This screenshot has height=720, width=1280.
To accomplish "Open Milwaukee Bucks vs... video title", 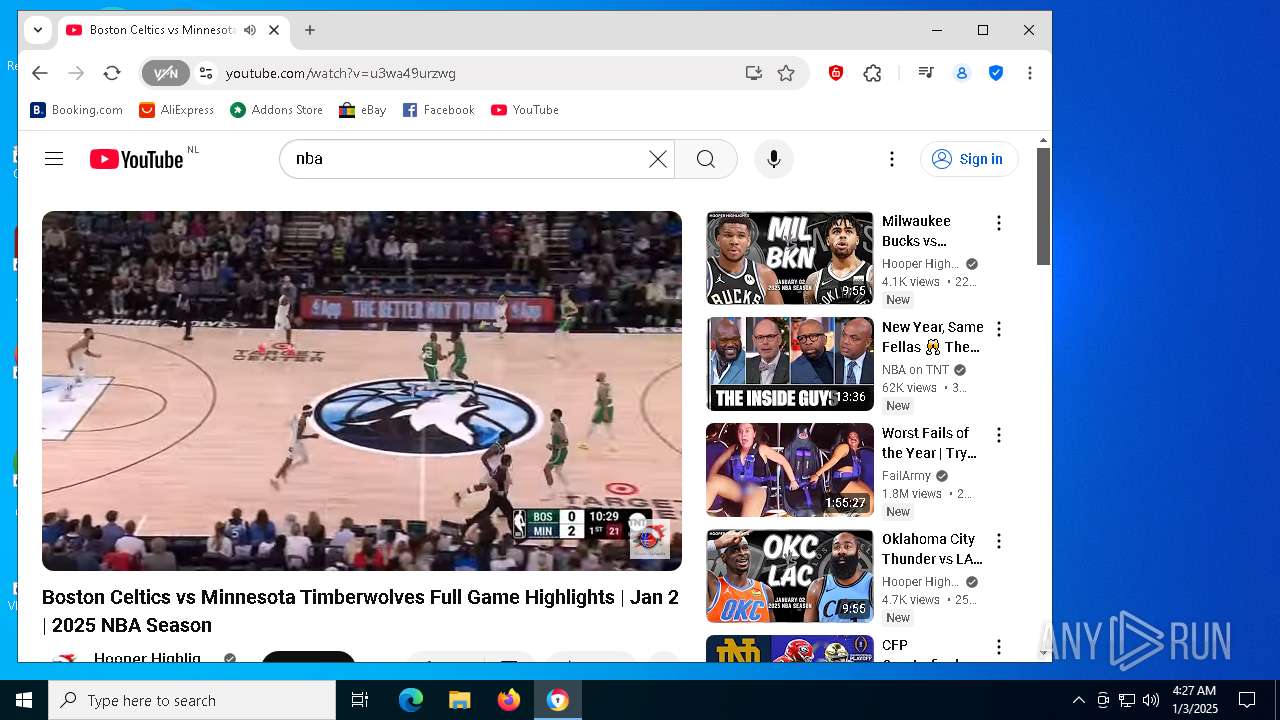I will point(916,231).
